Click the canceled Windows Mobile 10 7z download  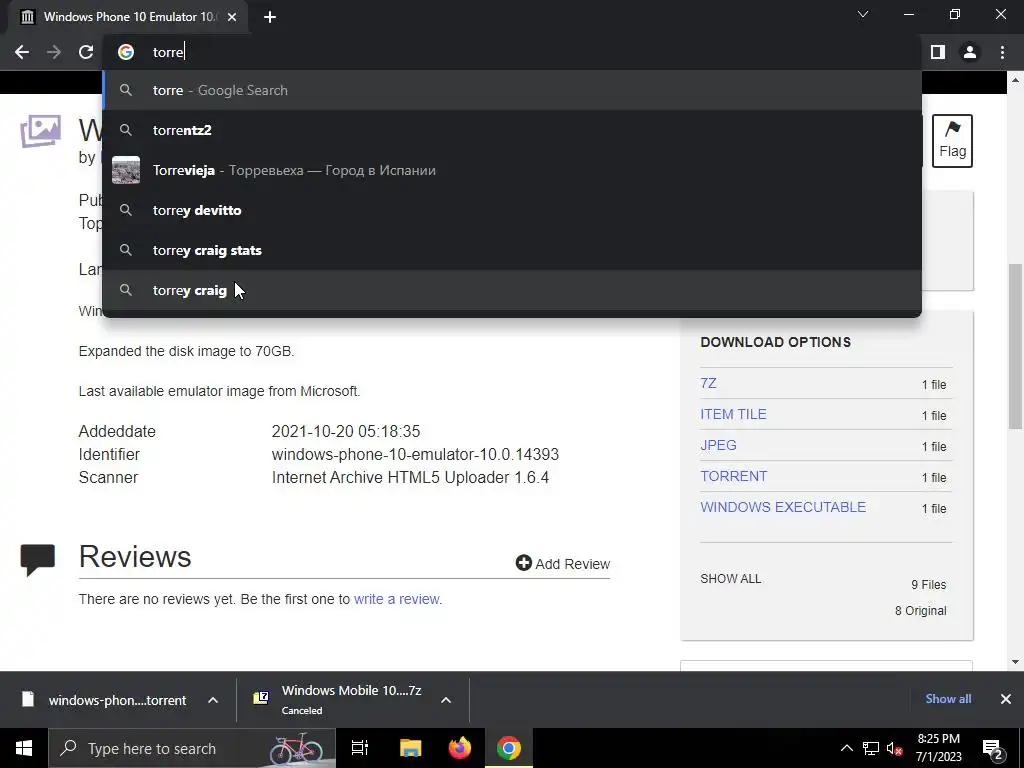pos(338,699)
